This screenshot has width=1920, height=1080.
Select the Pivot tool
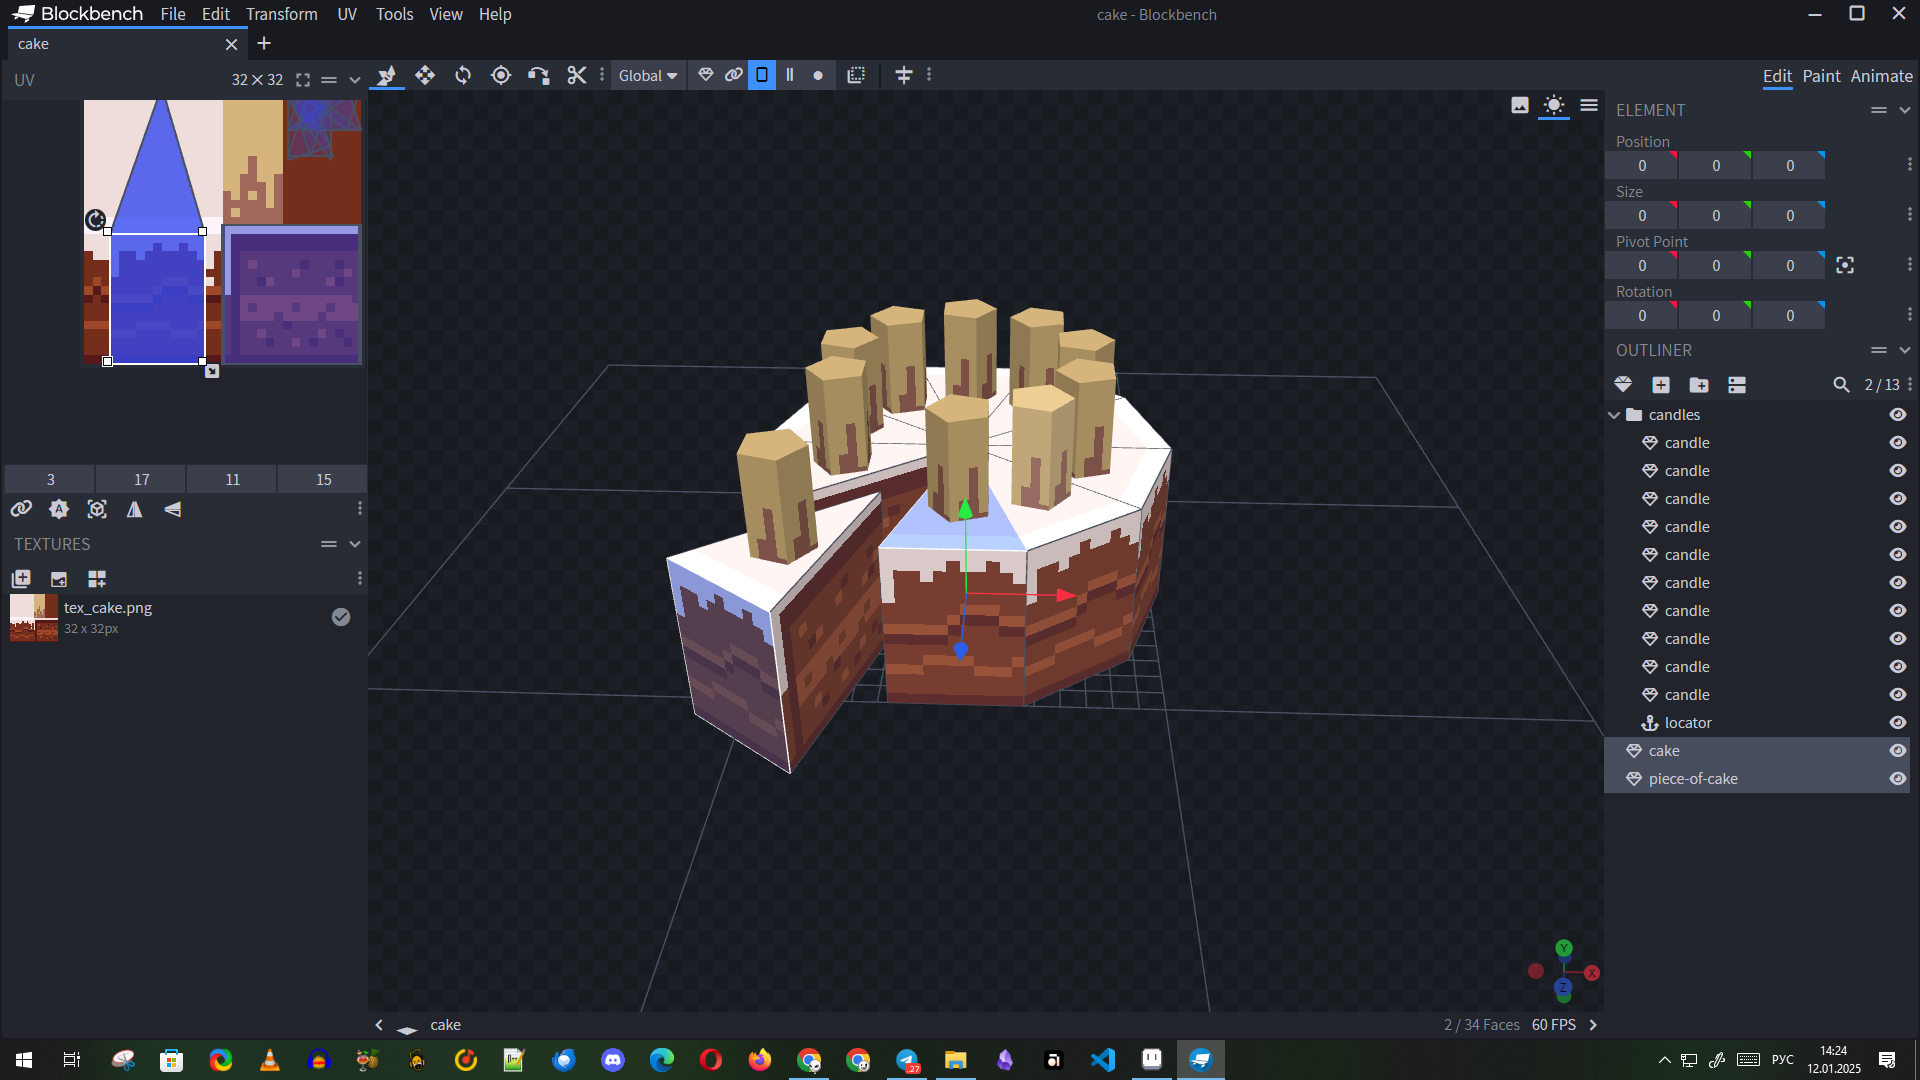click(x=501, y=75)
